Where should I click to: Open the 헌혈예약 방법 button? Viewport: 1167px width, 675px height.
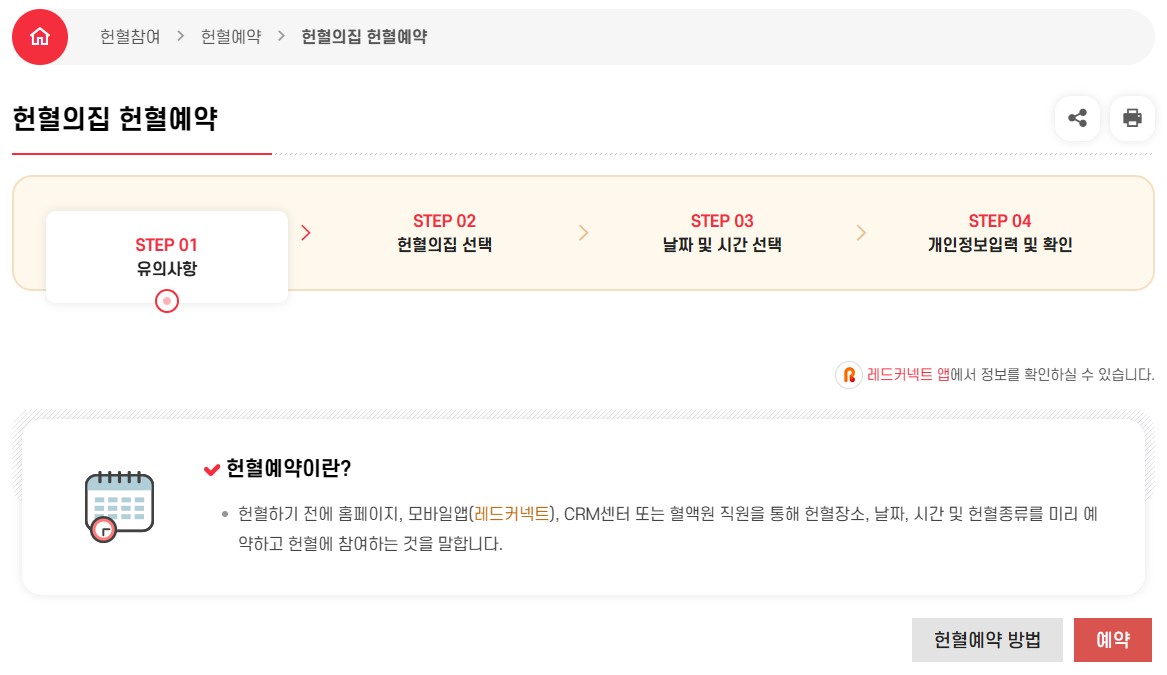coord(987,639)
